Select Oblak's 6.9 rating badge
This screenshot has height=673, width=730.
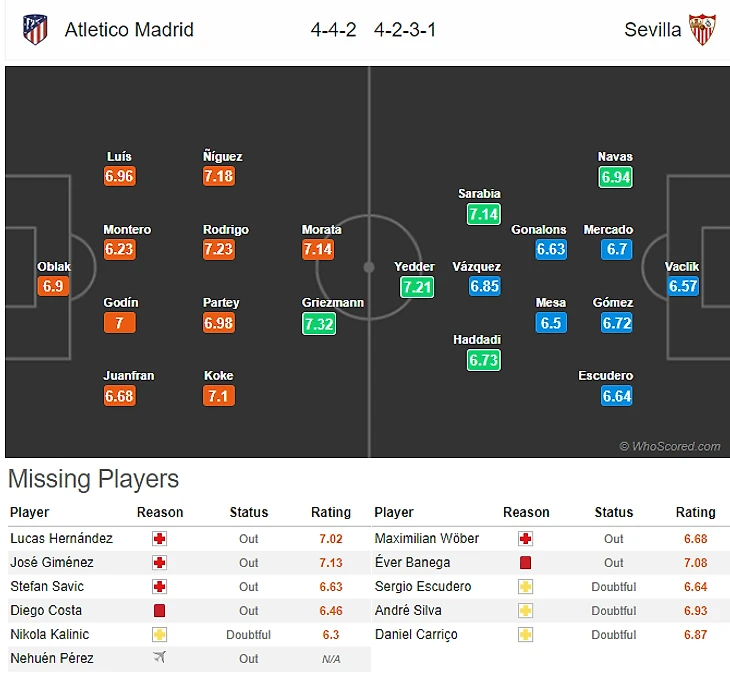54,287
